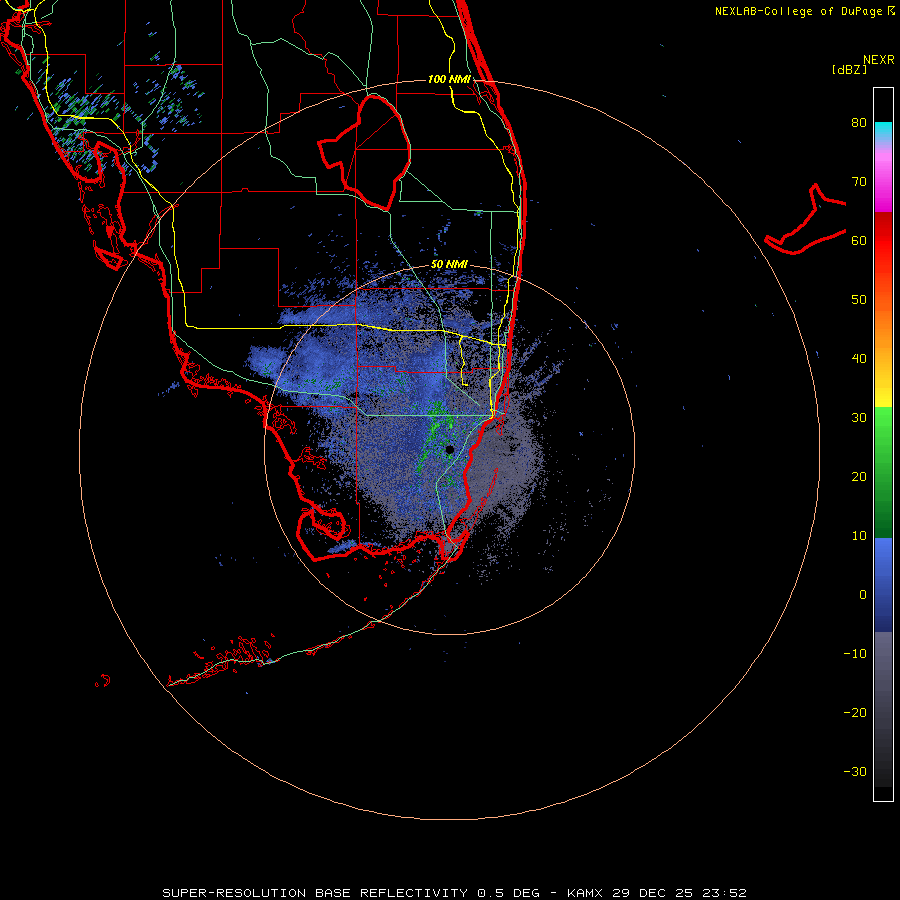
Task: Click the "50 NMI" range ring label
Action: (449, 265)
